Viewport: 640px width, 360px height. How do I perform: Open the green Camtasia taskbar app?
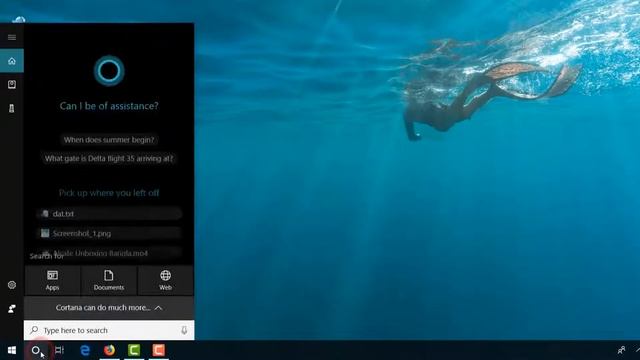134,350
